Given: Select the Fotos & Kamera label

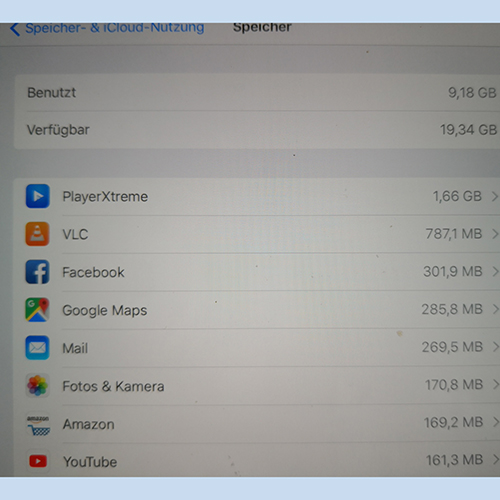Looking at the screenshot, I should pos(113,386).
